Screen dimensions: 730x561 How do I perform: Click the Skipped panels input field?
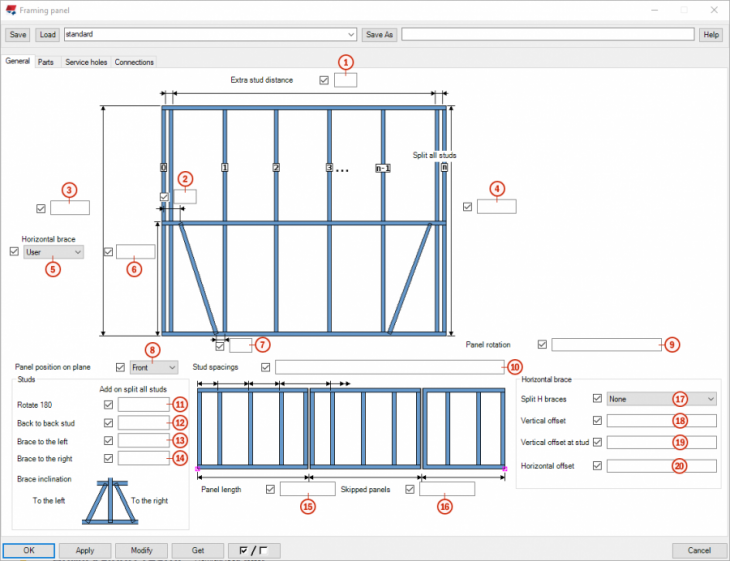coord(447,489)
